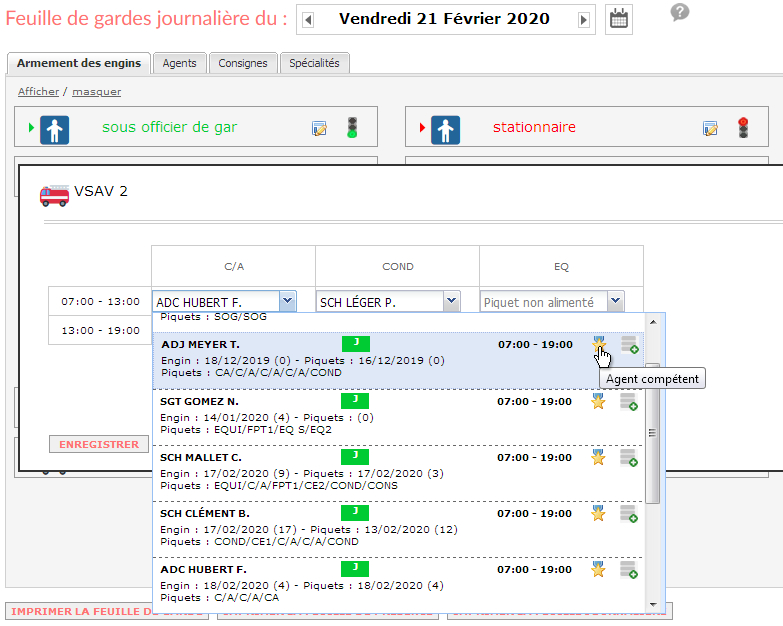
Task: Open EQ dropdown arrow Piquet non alimenté
Action: [x=615, y=302]
